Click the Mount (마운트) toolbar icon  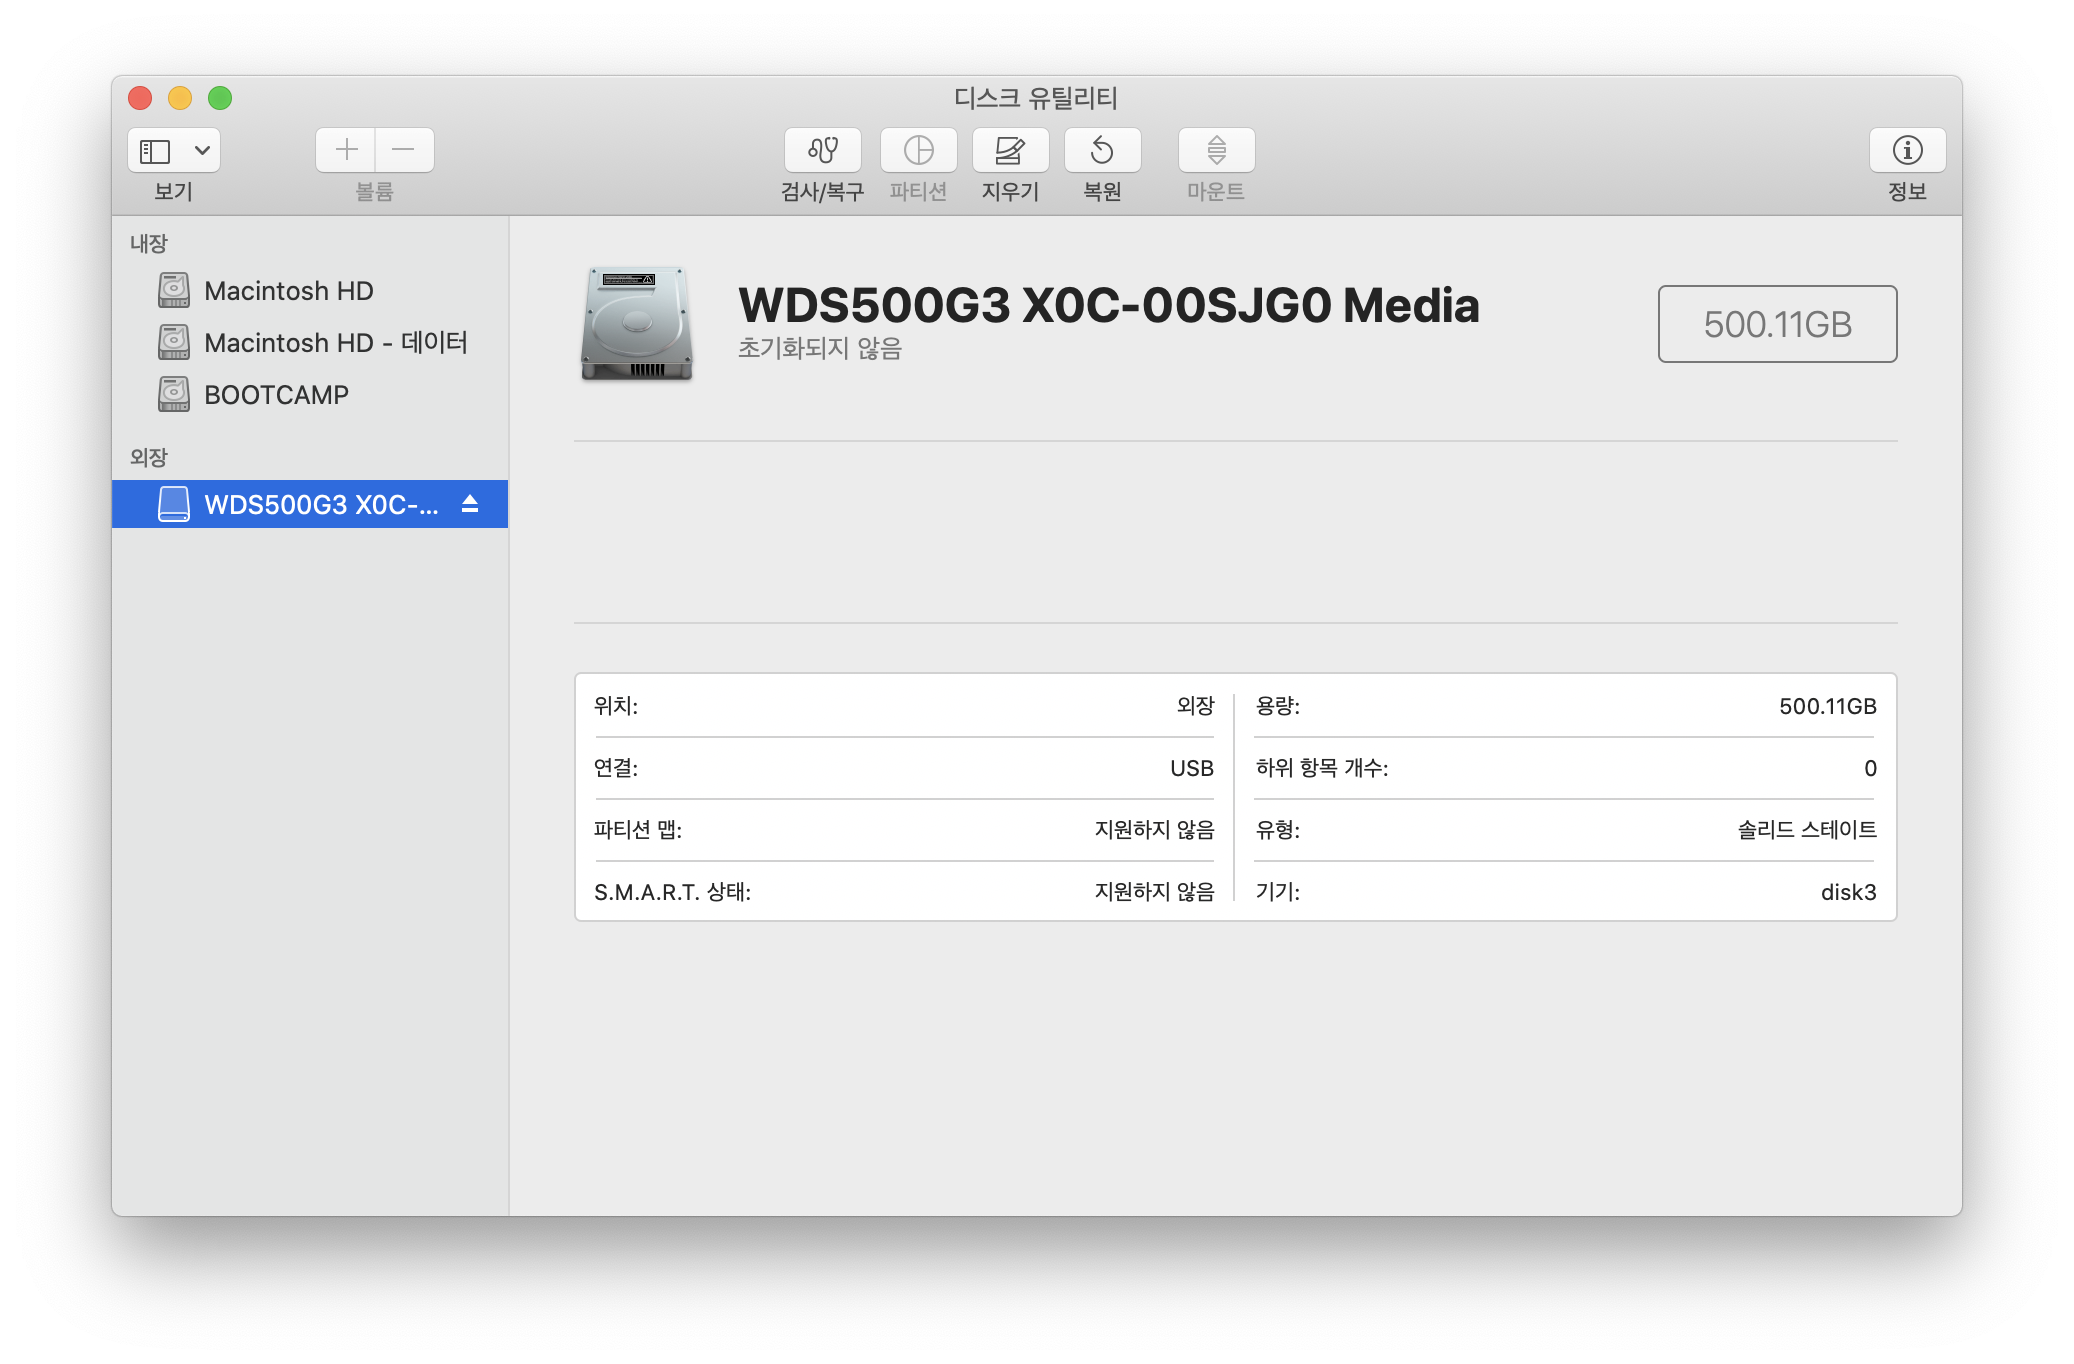pos(1216,150)
